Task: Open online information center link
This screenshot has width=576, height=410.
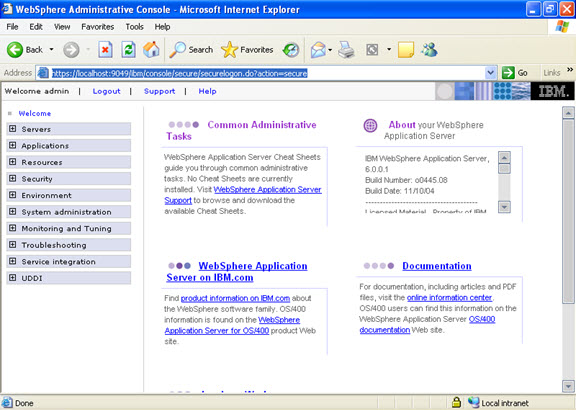Action: [449, 297]
